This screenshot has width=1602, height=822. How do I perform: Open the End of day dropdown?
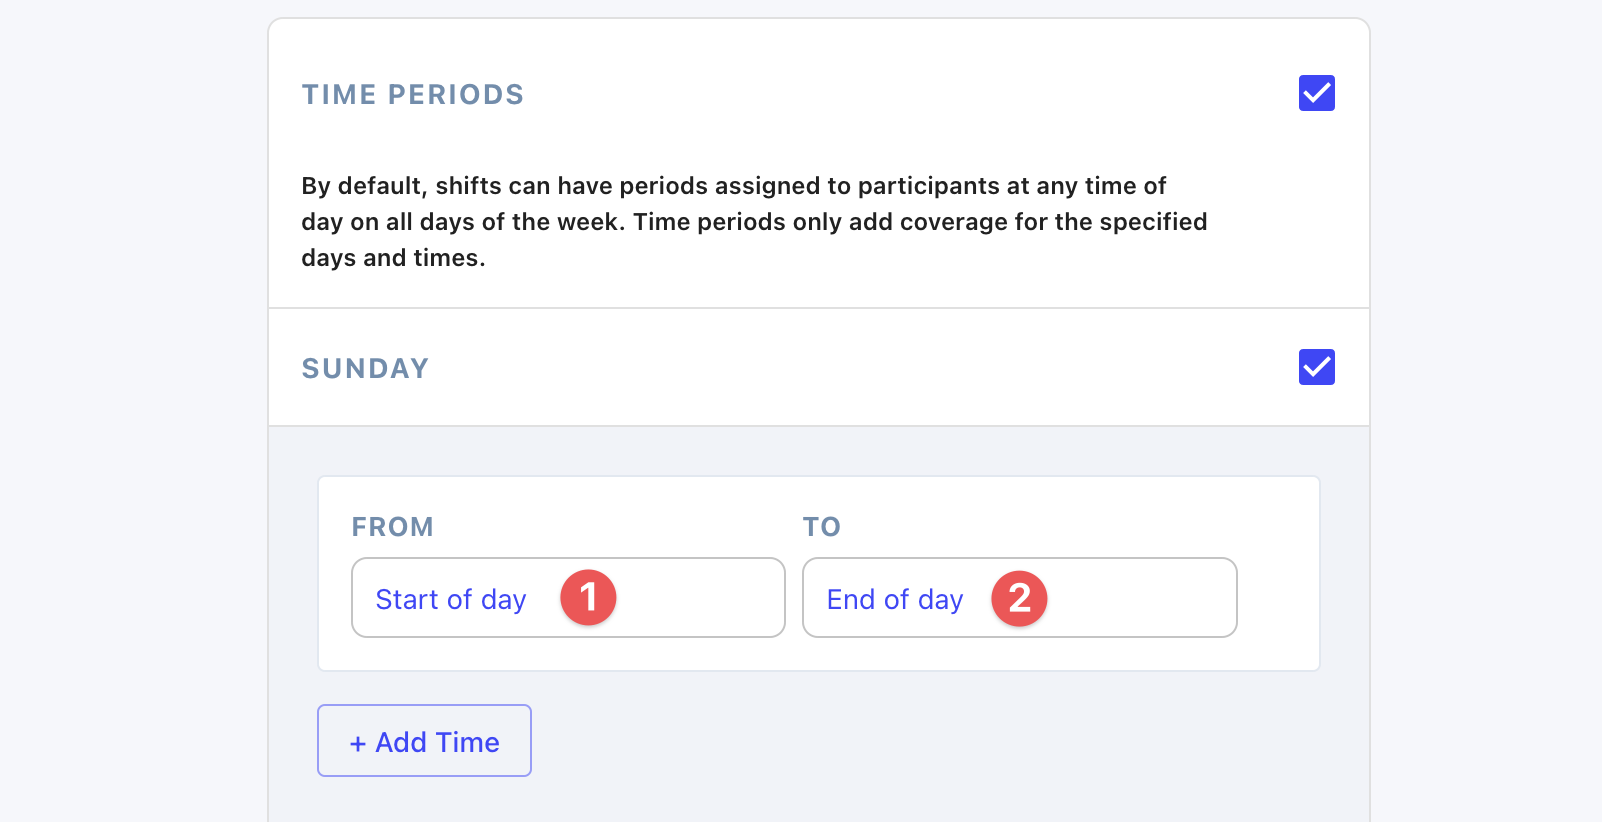(1019, 597)
